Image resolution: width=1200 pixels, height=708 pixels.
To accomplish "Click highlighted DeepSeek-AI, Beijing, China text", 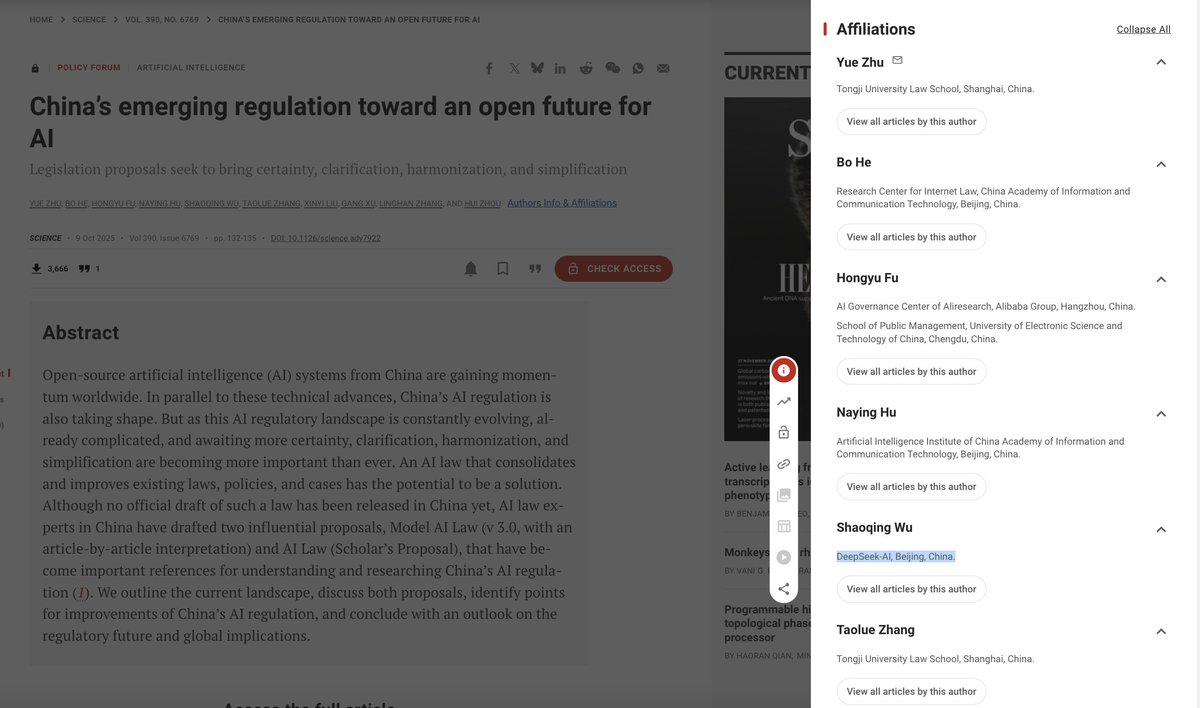I will tap(896, 557).
